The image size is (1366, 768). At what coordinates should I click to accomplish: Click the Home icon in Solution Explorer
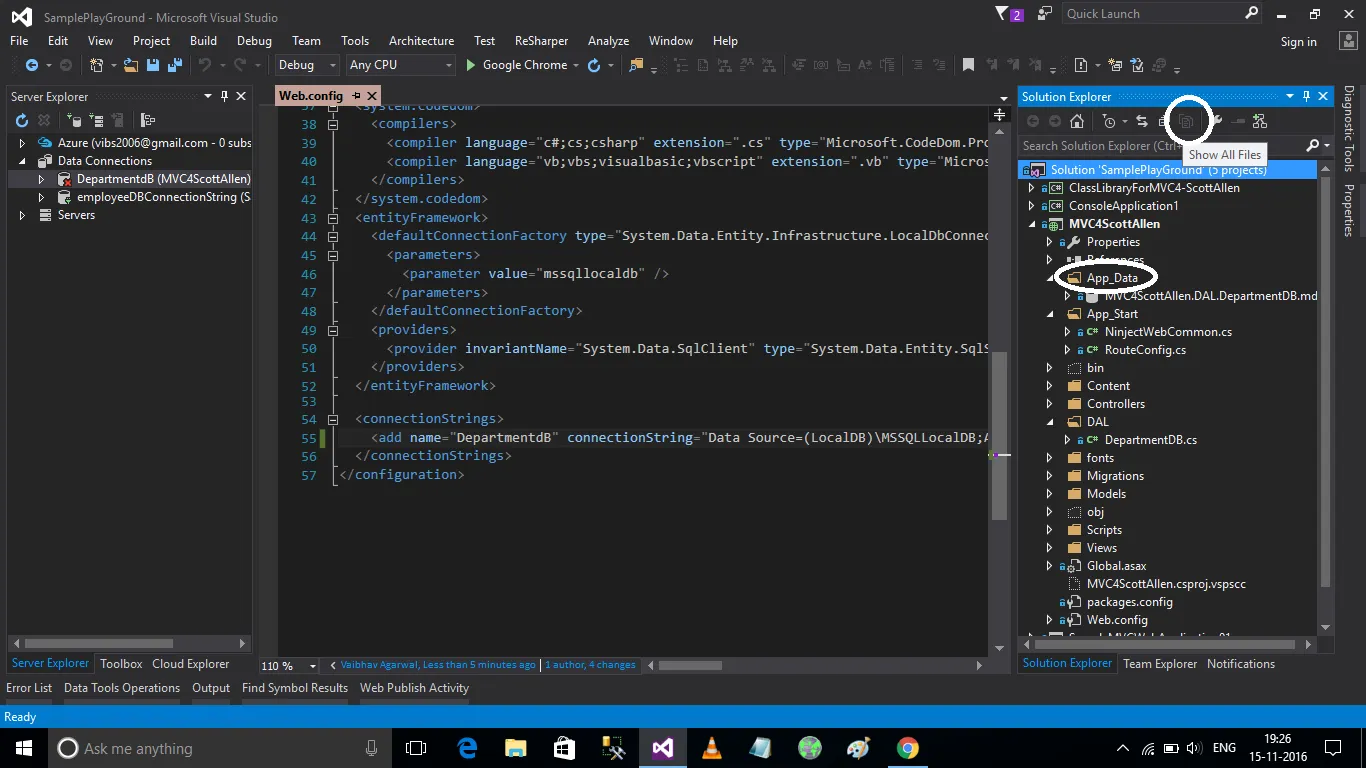pyautogui.click(x=1077, y=121)
